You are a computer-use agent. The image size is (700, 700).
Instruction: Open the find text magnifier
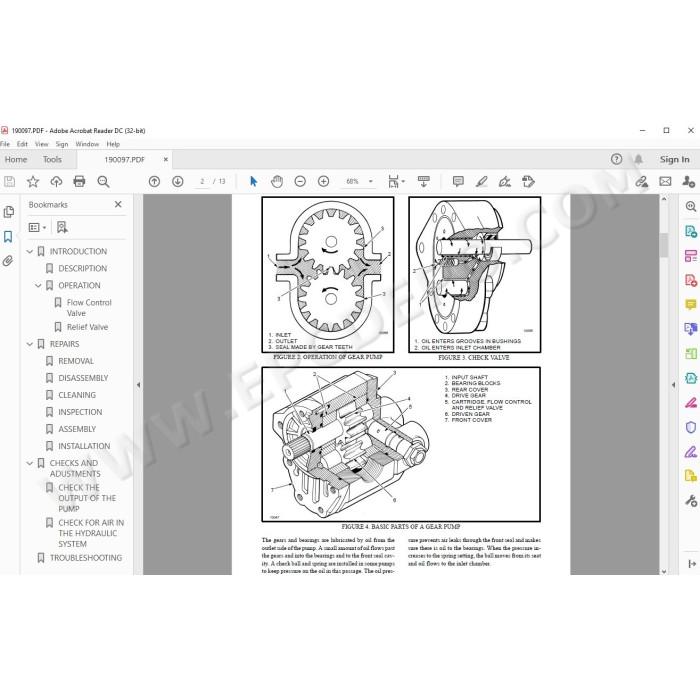click(103, 182)
